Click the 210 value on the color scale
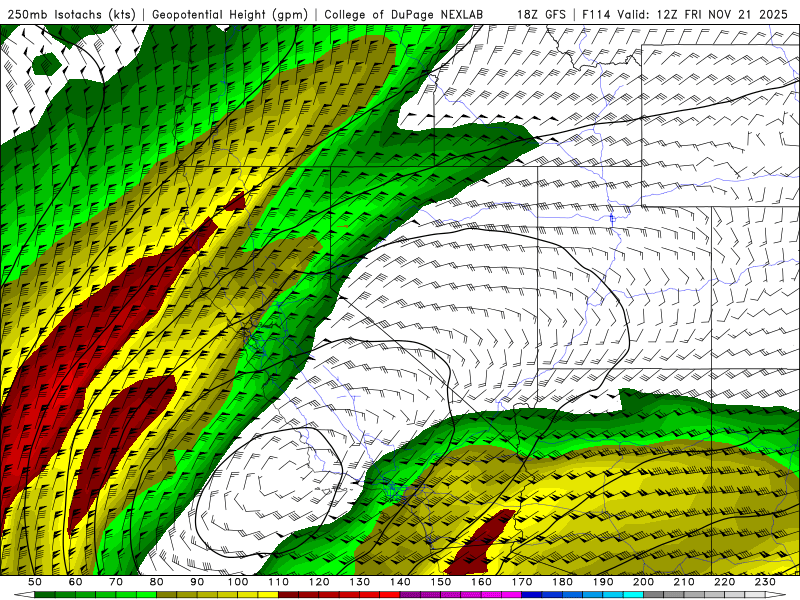This screenshot has height=600, width=800. pyautogui.click(x=685, y=582)
